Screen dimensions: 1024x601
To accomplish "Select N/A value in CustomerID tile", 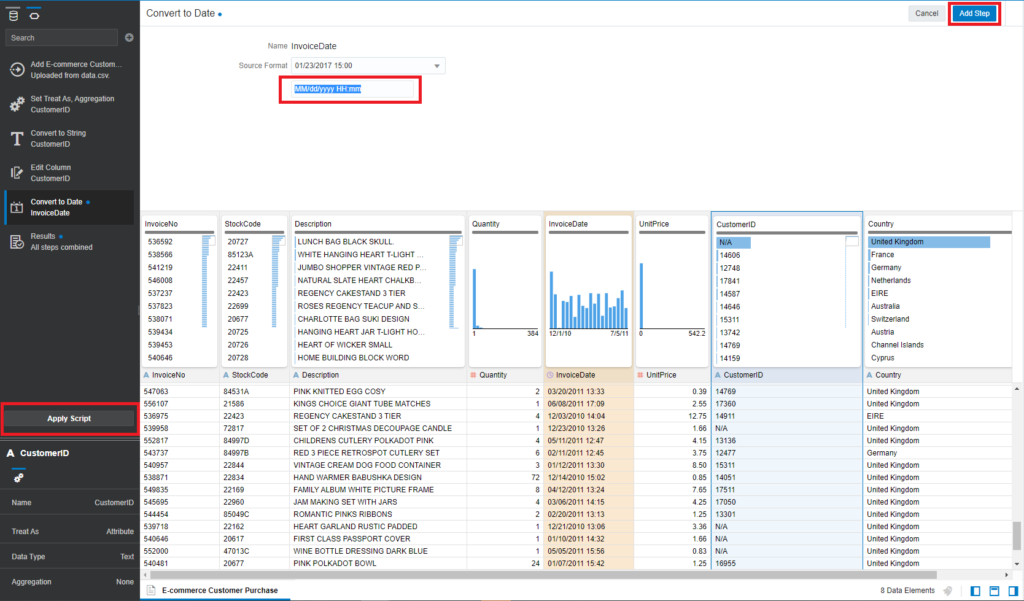I will pyautogui.click(x=733, y=242).
